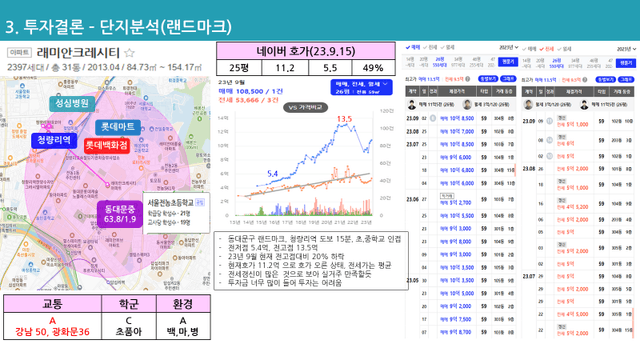The height and width of the screenshot is (360, 640).
Task: Click the blue button beside the size tabs in the left panel
Action: tap(508, 62)
